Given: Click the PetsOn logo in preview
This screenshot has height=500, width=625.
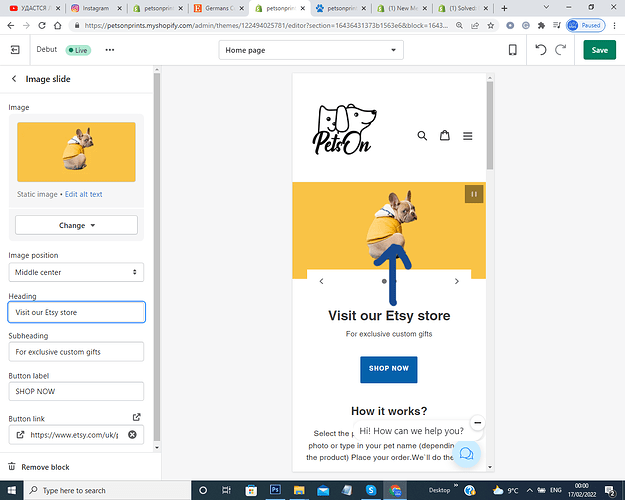Looking at the screenshot, I should [344, 130].
